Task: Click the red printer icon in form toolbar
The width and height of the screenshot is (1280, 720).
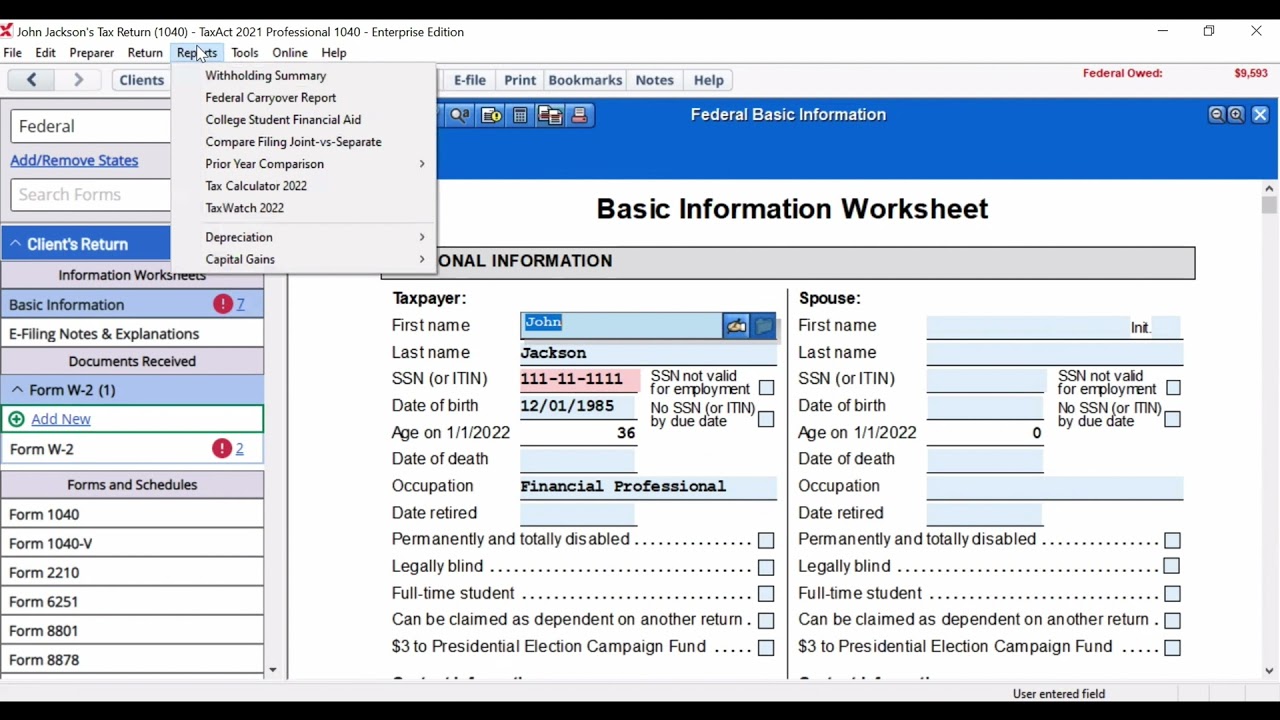Action: pyautogui.click(x=579, y=116)
